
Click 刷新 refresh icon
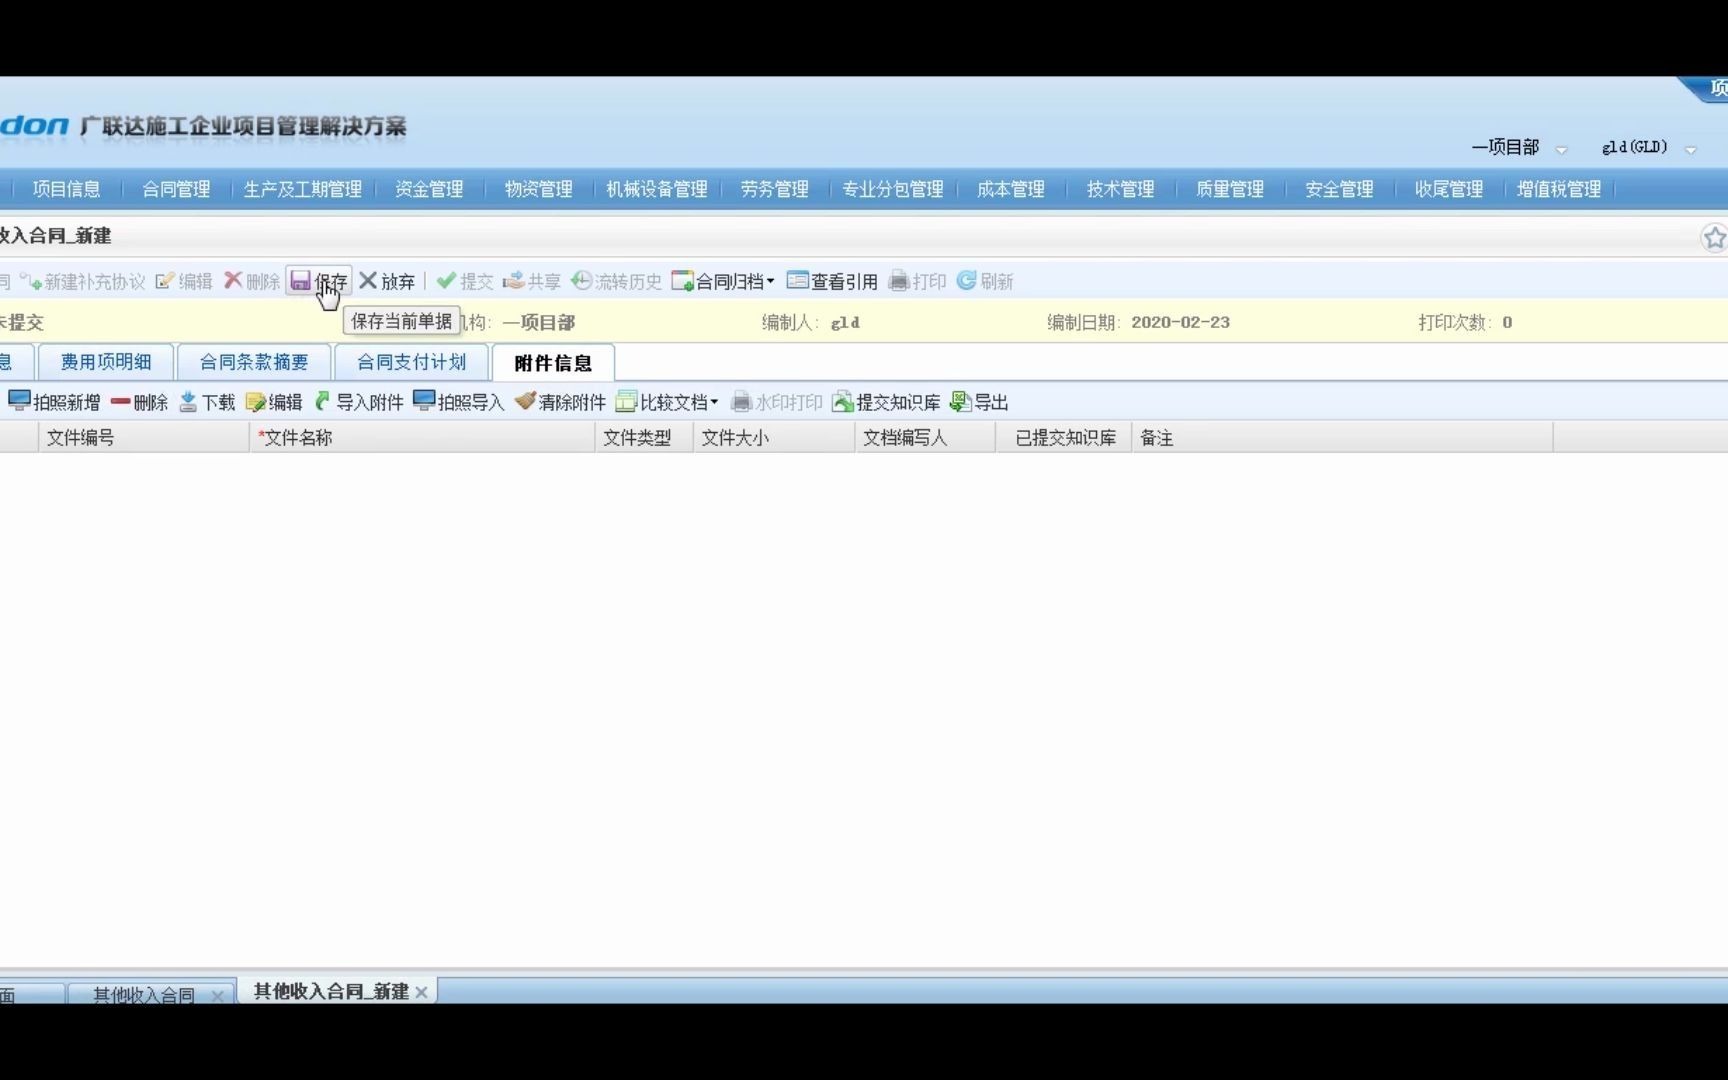[x=985, y=282]
